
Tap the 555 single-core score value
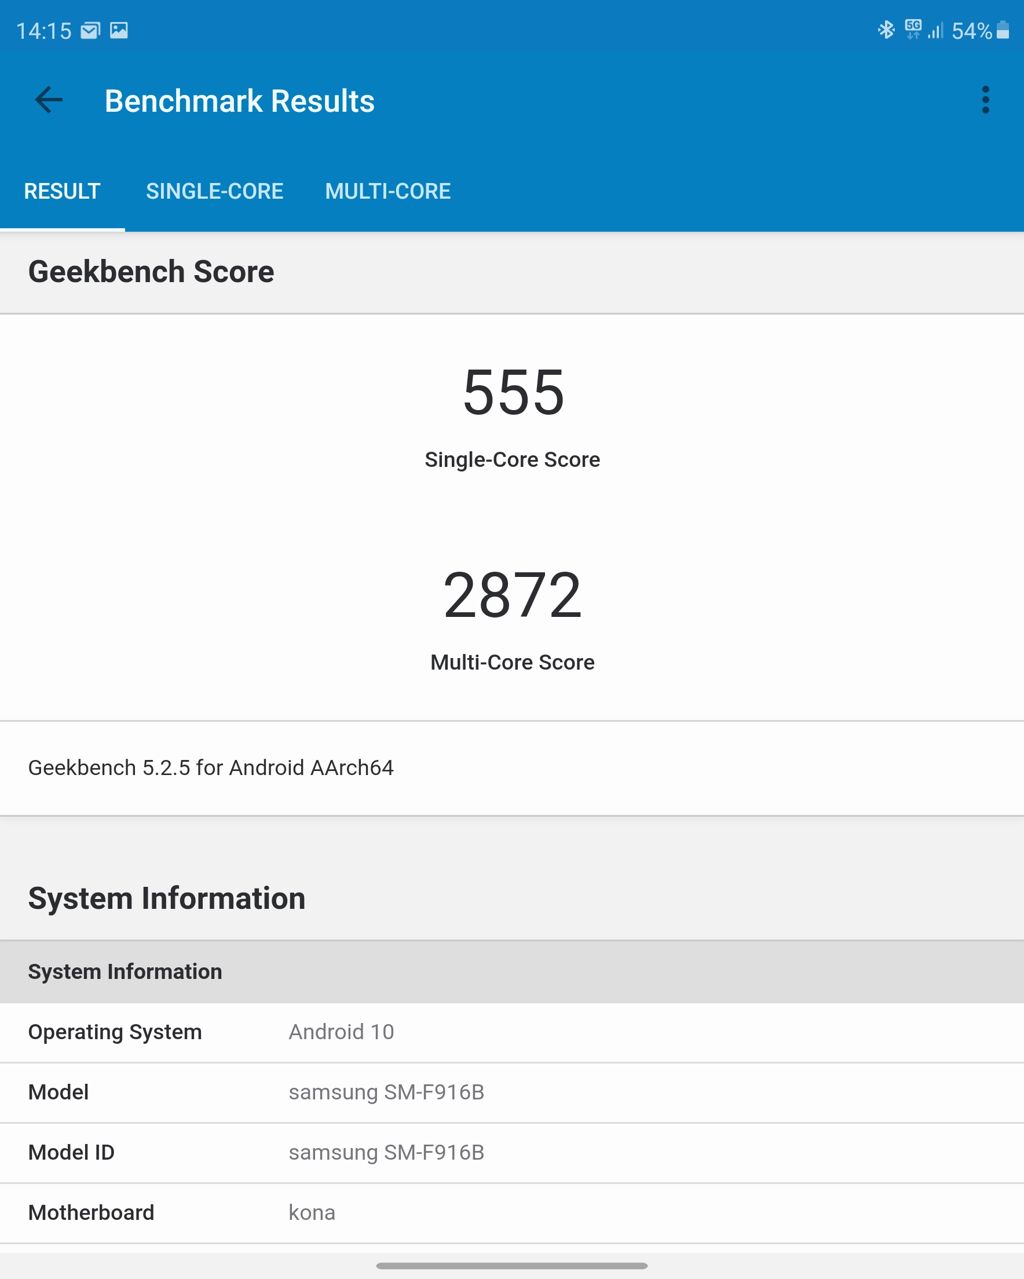coord(512,392)
